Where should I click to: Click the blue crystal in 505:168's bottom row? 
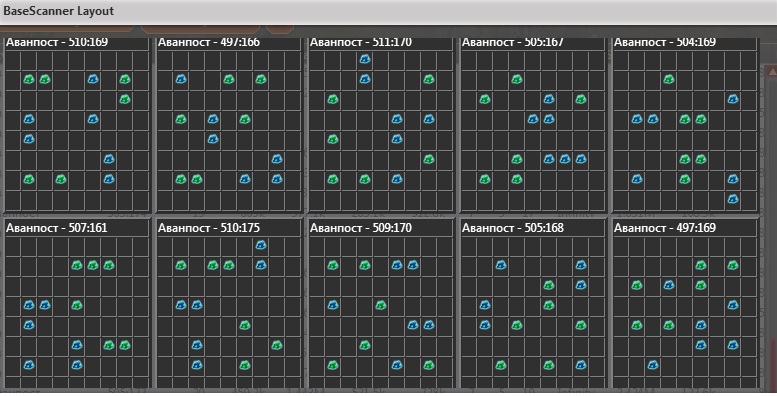tap(581, 365)
